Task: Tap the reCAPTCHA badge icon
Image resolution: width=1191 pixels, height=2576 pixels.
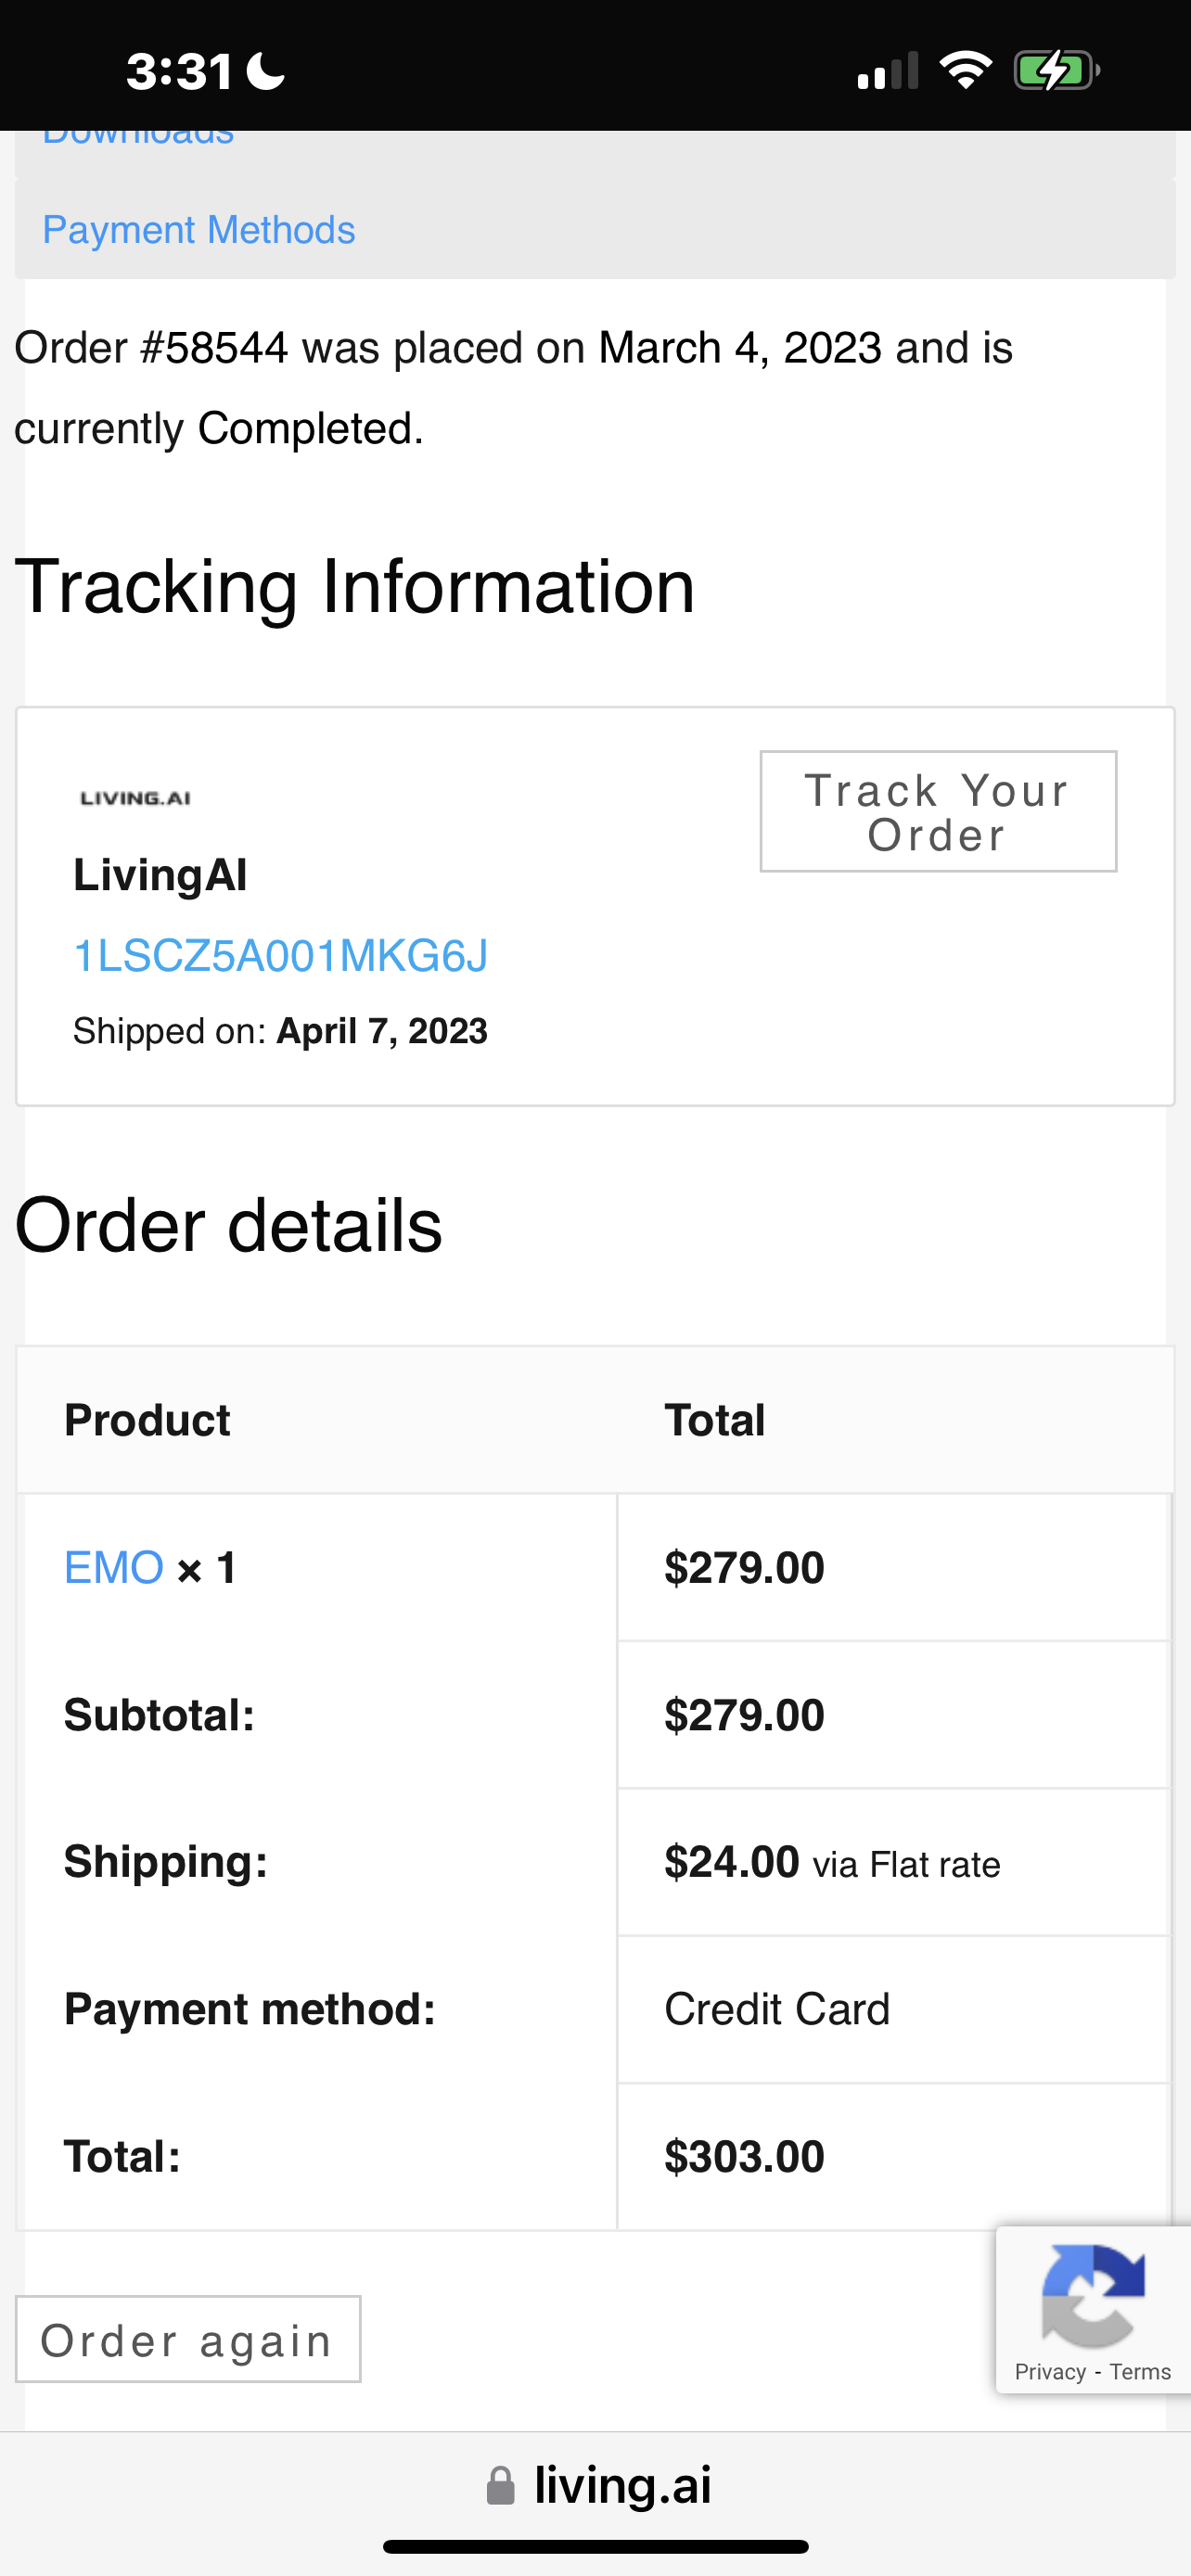Action: point(1093,2296)
